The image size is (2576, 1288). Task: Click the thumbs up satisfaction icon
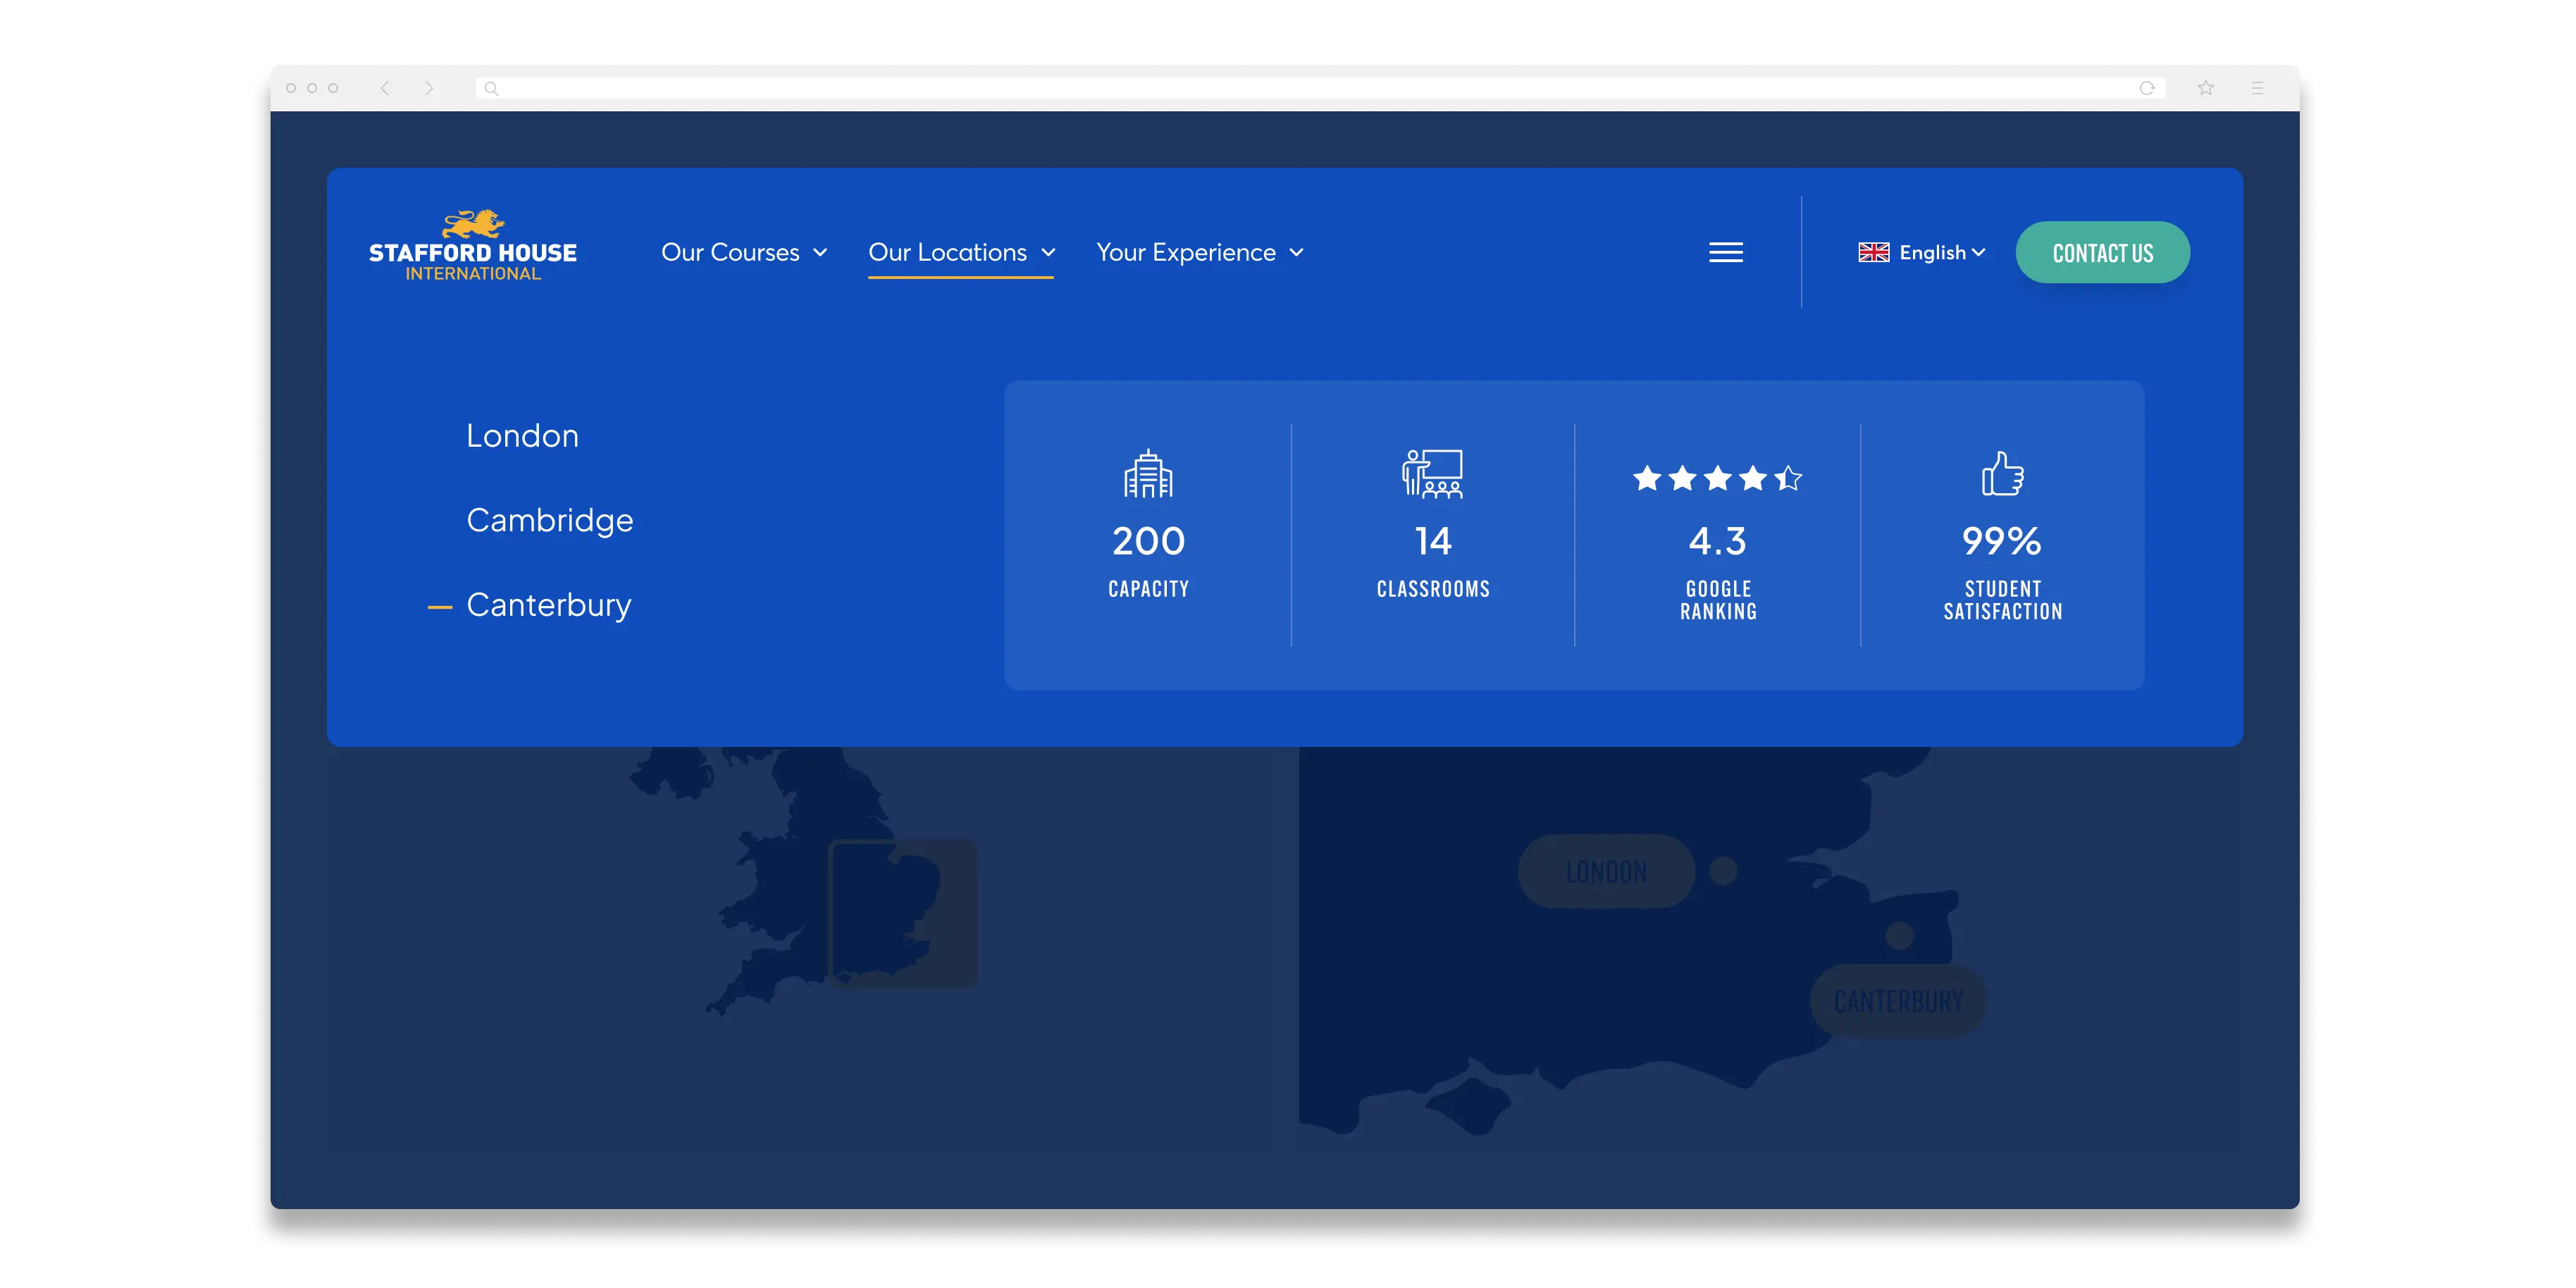pyautogui.click(x=2002, y=473)
